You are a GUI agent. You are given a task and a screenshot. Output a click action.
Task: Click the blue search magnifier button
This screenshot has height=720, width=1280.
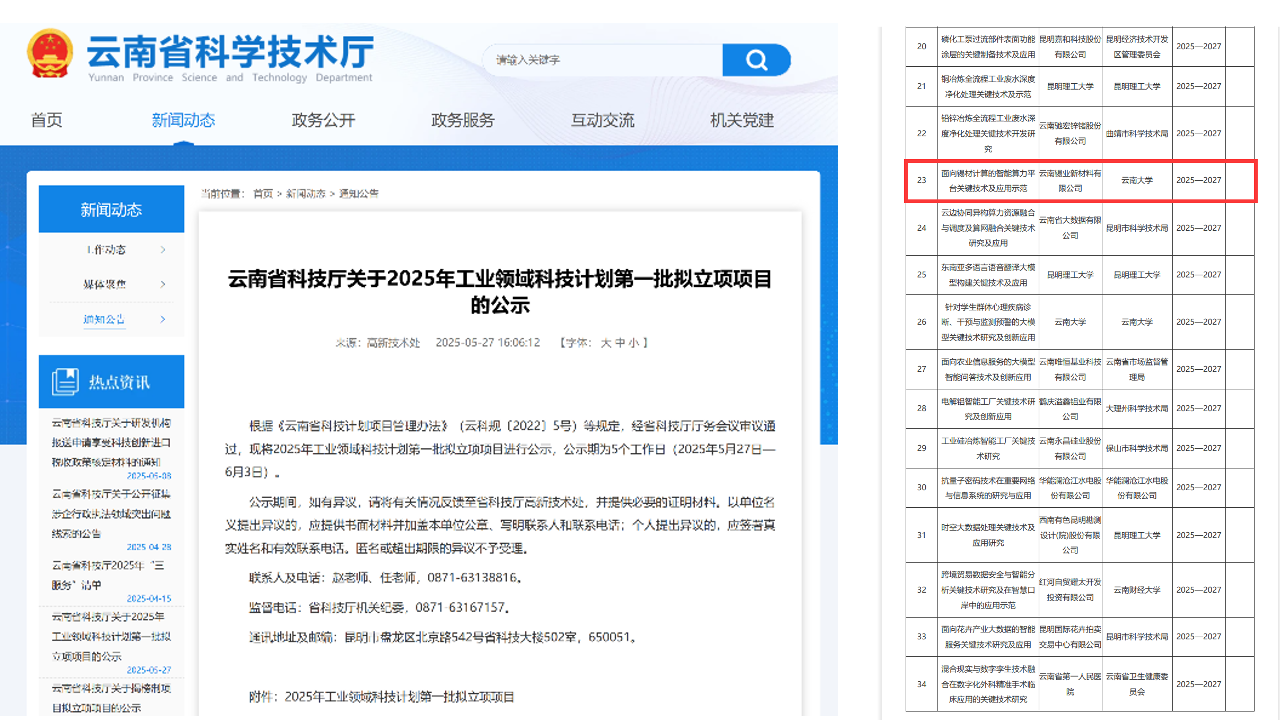tap(756, 60)
